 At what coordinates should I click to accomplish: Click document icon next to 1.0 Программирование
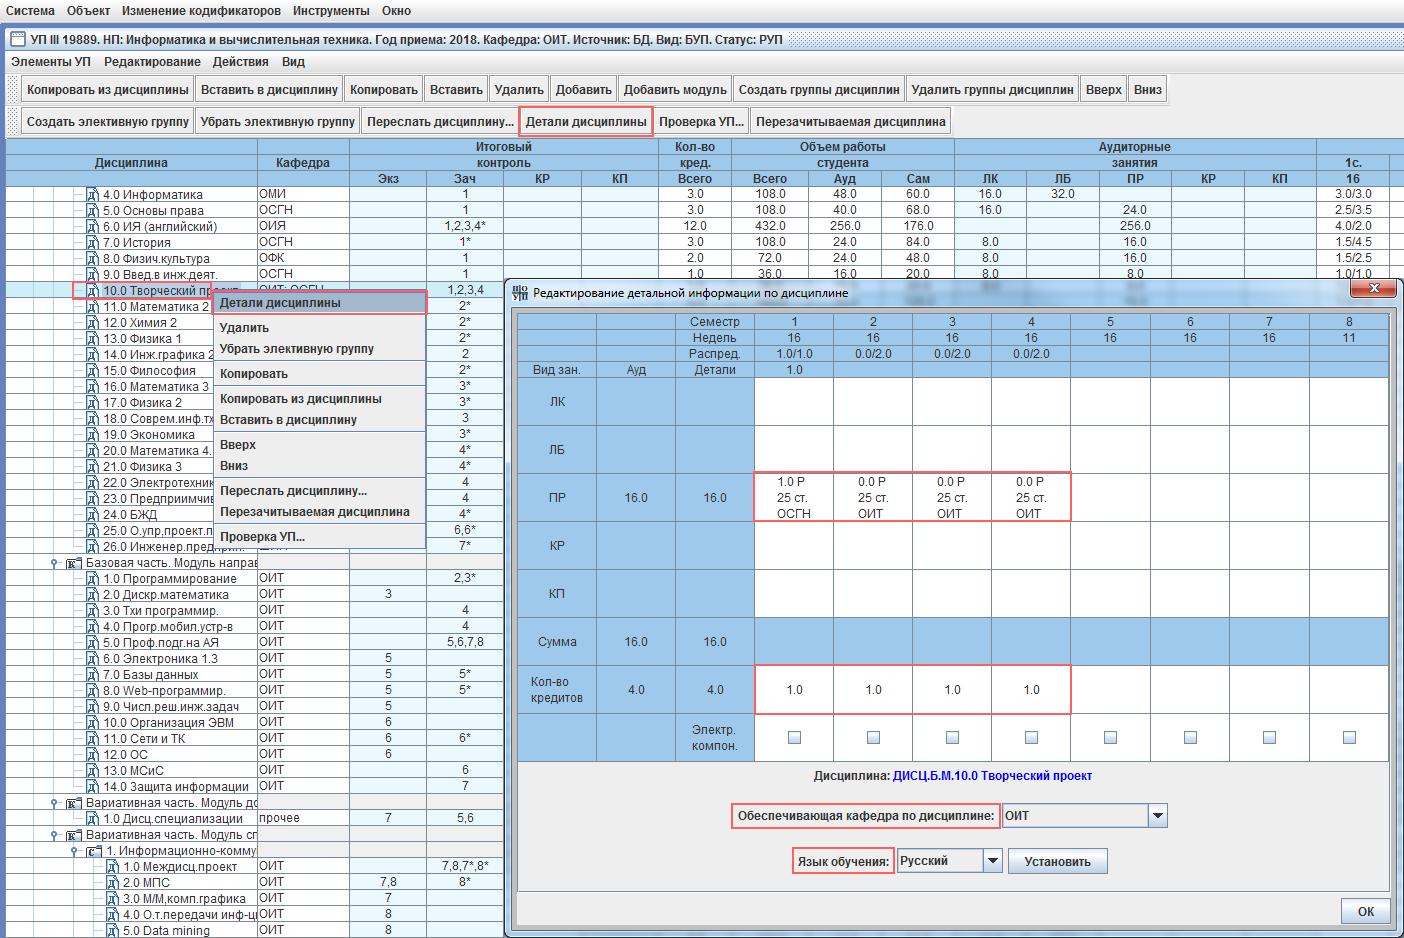click(92, 579)
